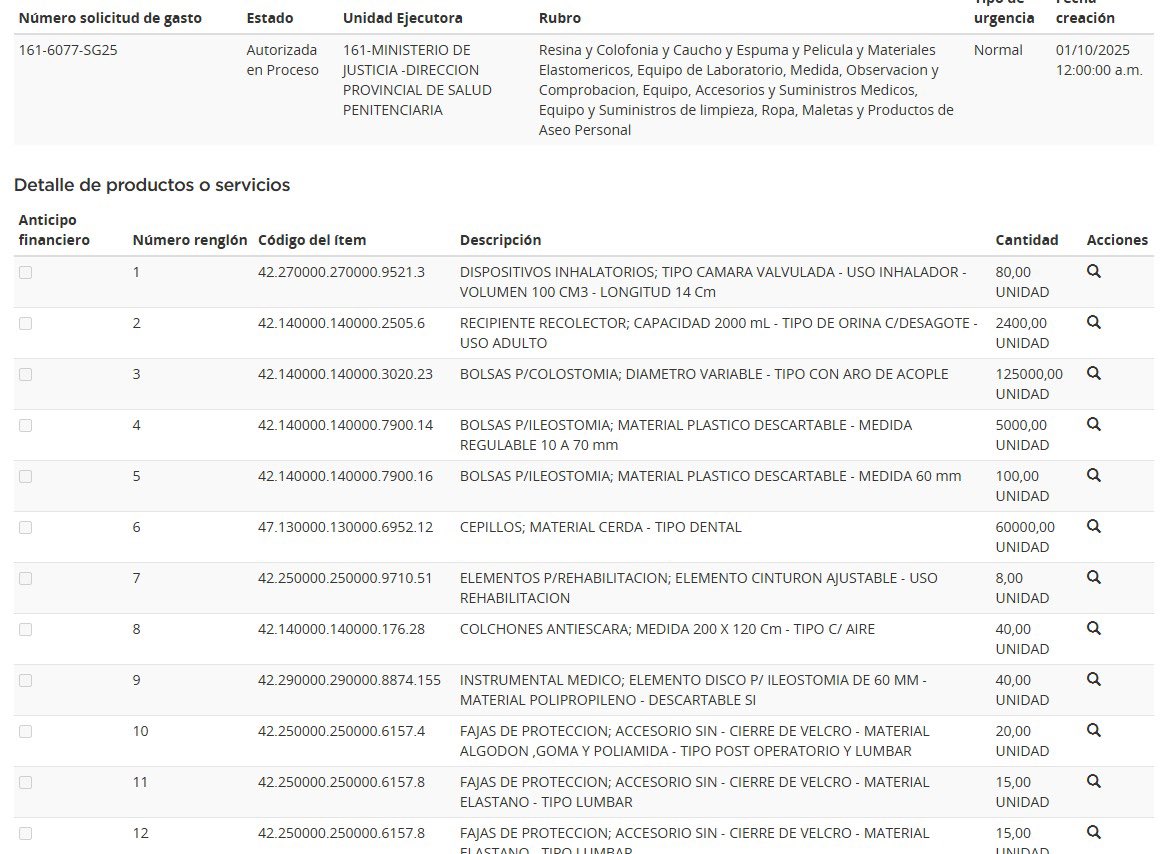The width and height of the screenshot is (1167, 854).
Task: Click item code 42.140000.140000.3020.23
Action: coord(345,374)
